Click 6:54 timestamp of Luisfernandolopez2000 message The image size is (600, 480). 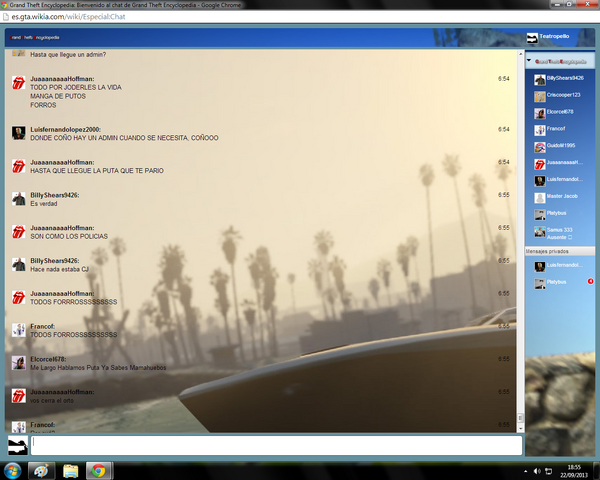click(x=504, y=129)
